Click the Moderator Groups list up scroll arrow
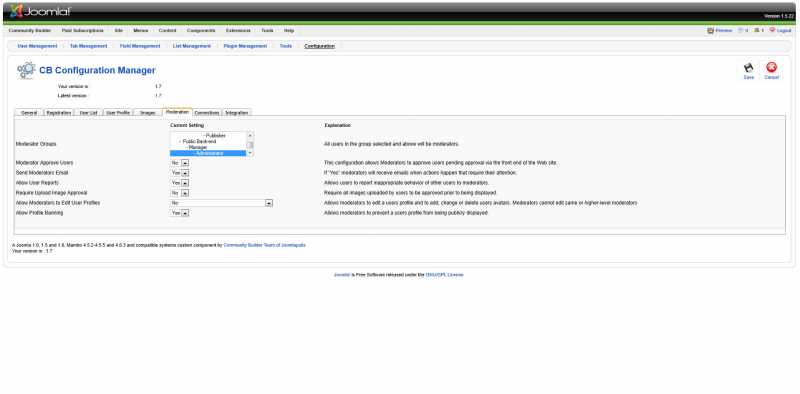Image resolution: width=800 pixels, height=394 pixels. 249,135
